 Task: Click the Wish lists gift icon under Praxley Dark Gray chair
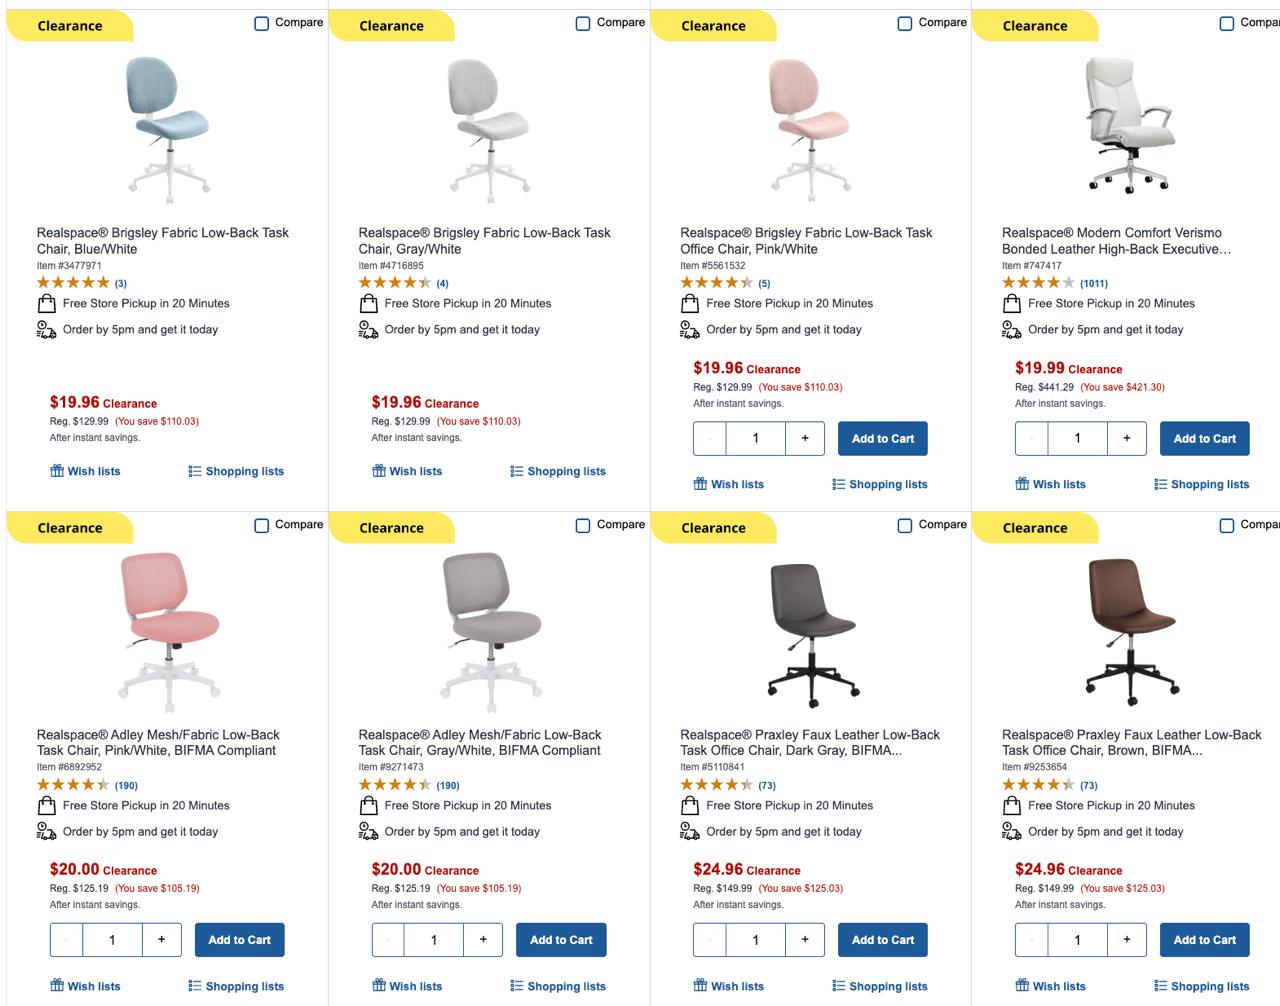click(700, 985)
